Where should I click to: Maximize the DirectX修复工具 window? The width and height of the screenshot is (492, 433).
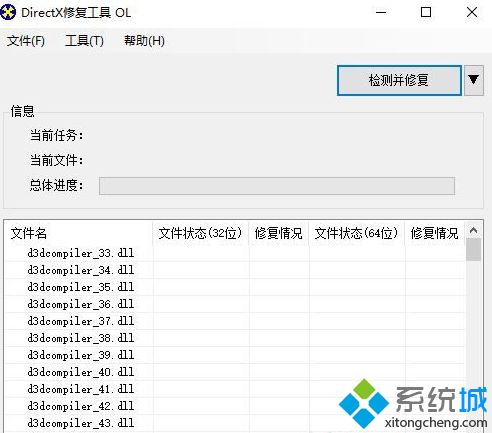pos(426,12)
